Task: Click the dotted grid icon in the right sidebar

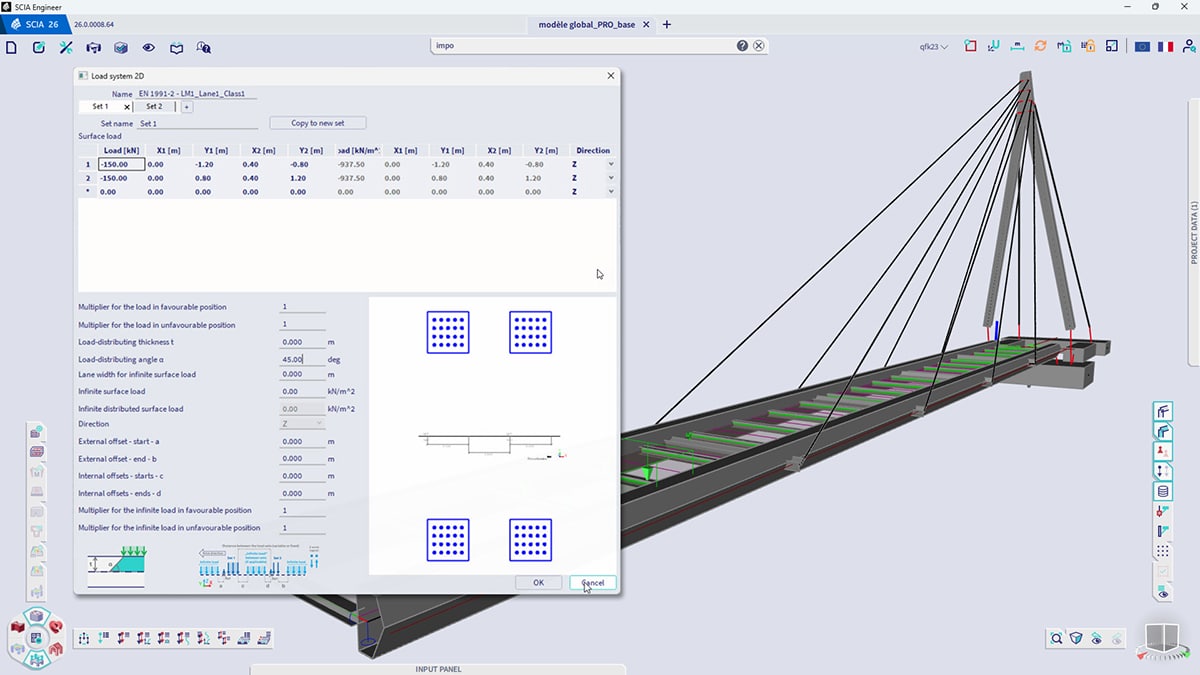Action: [x=1163, y=549]
